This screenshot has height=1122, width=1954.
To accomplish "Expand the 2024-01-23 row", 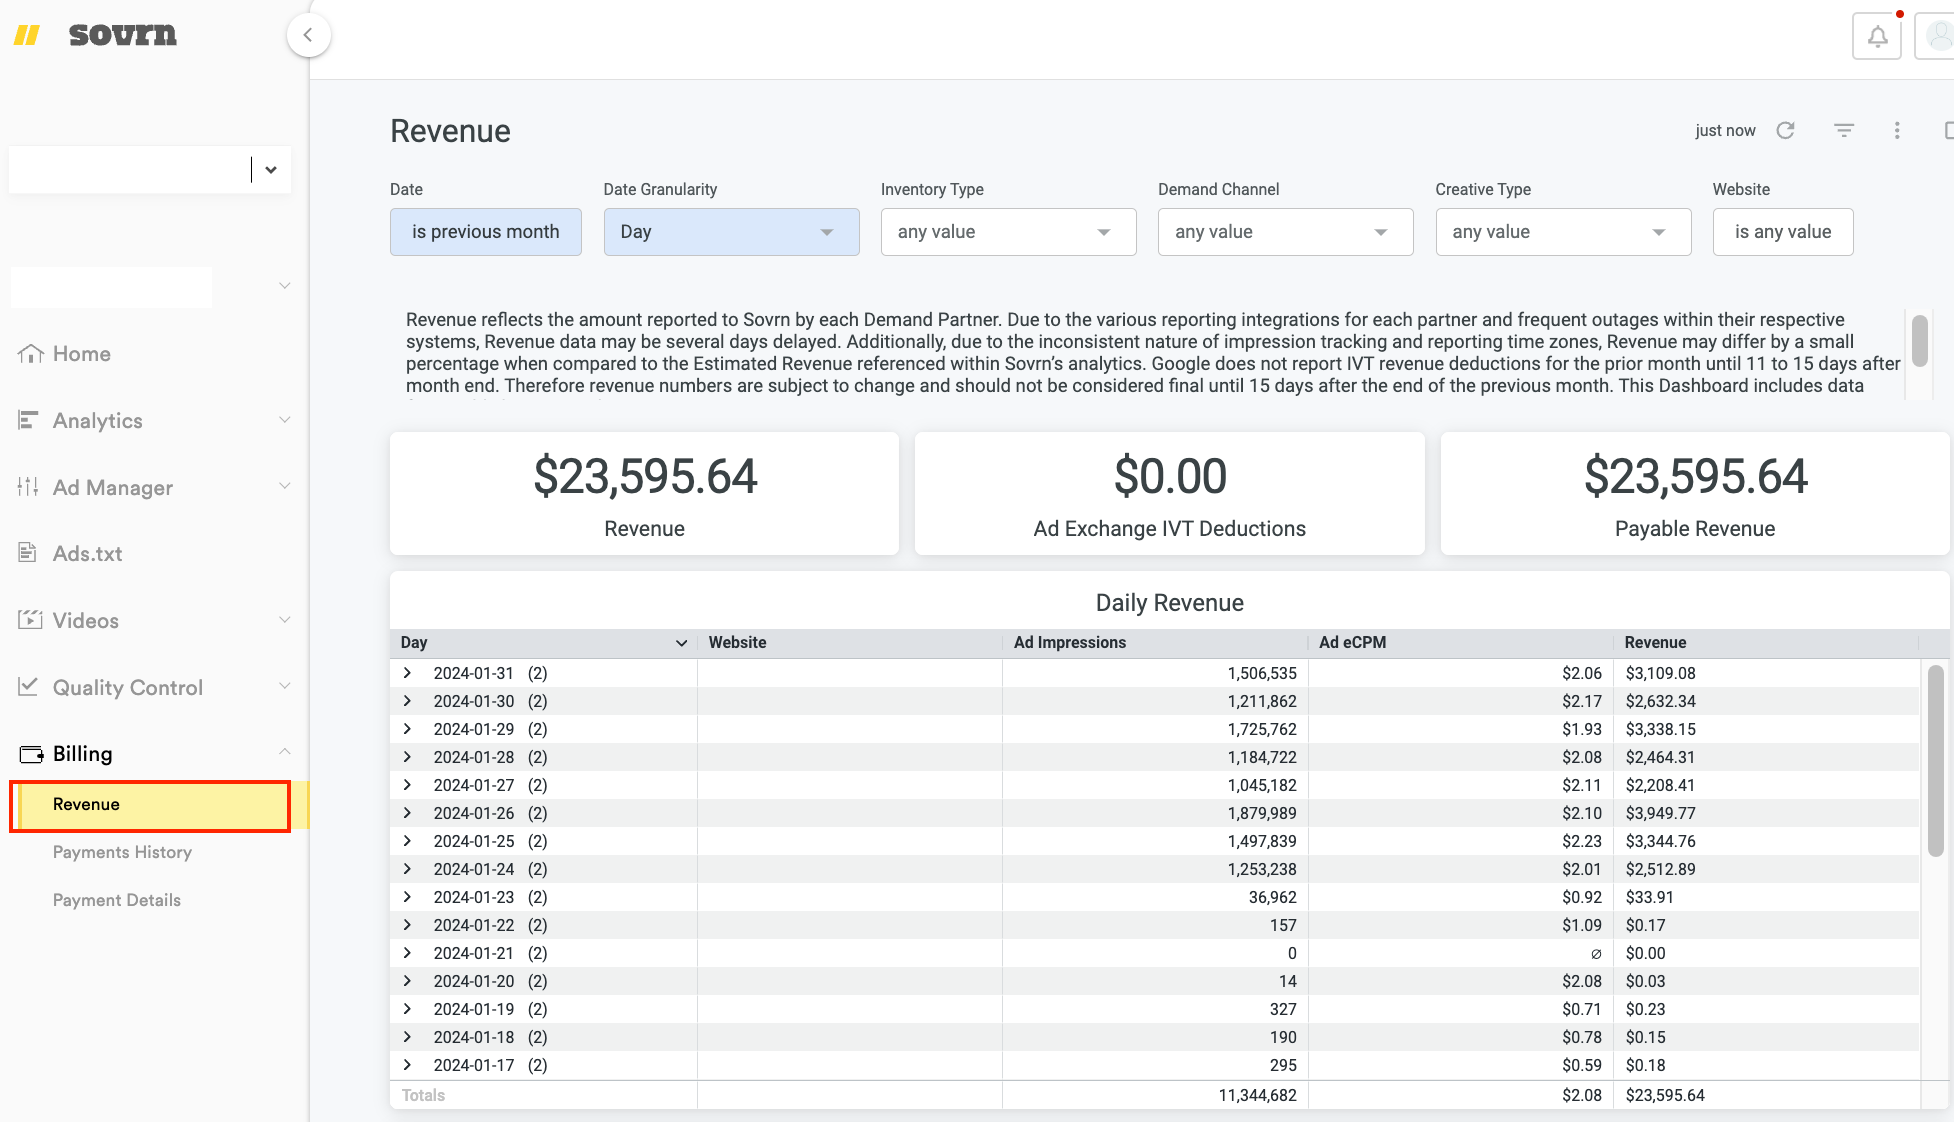I will click(408, 897).
